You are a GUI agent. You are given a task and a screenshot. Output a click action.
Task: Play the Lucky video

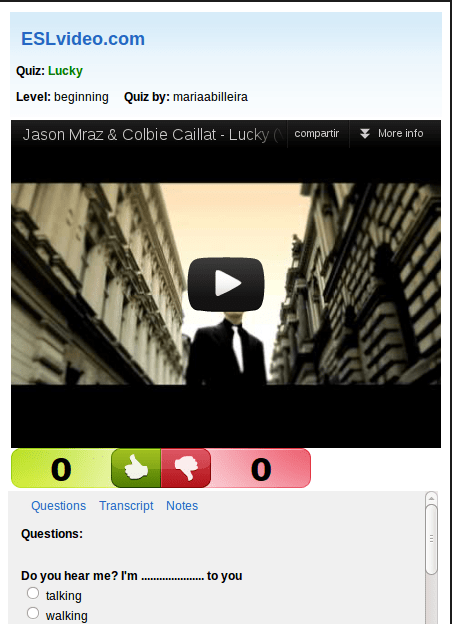(x=226, y=284)
